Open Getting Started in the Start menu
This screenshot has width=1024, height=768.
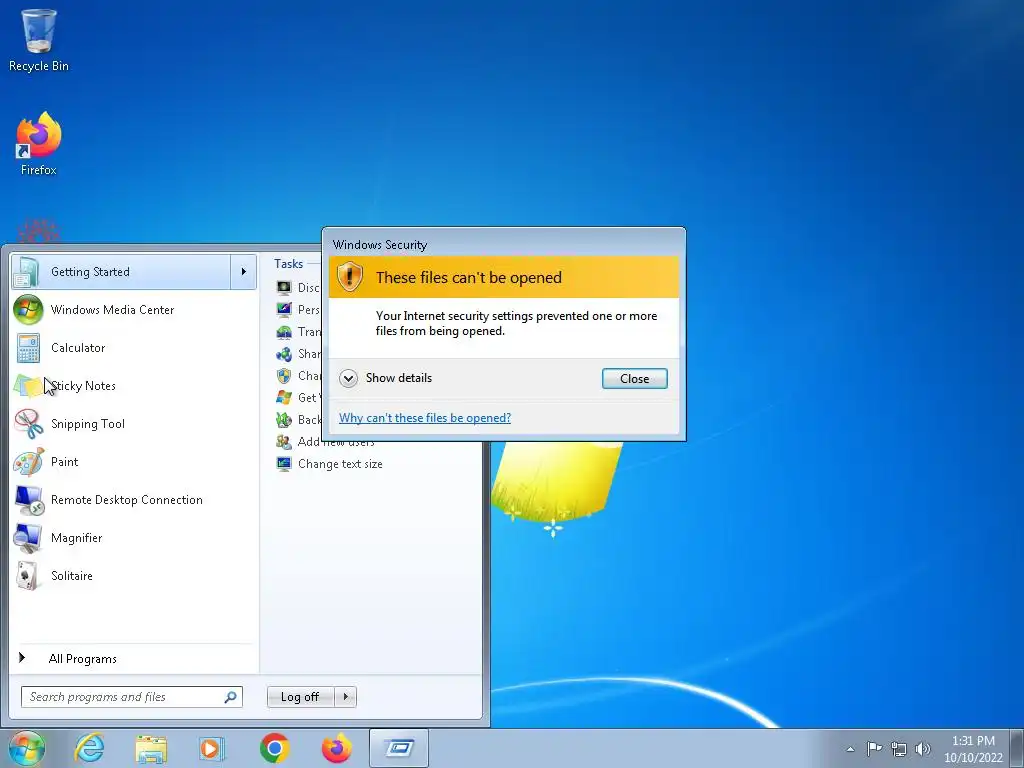click(121, 272)
